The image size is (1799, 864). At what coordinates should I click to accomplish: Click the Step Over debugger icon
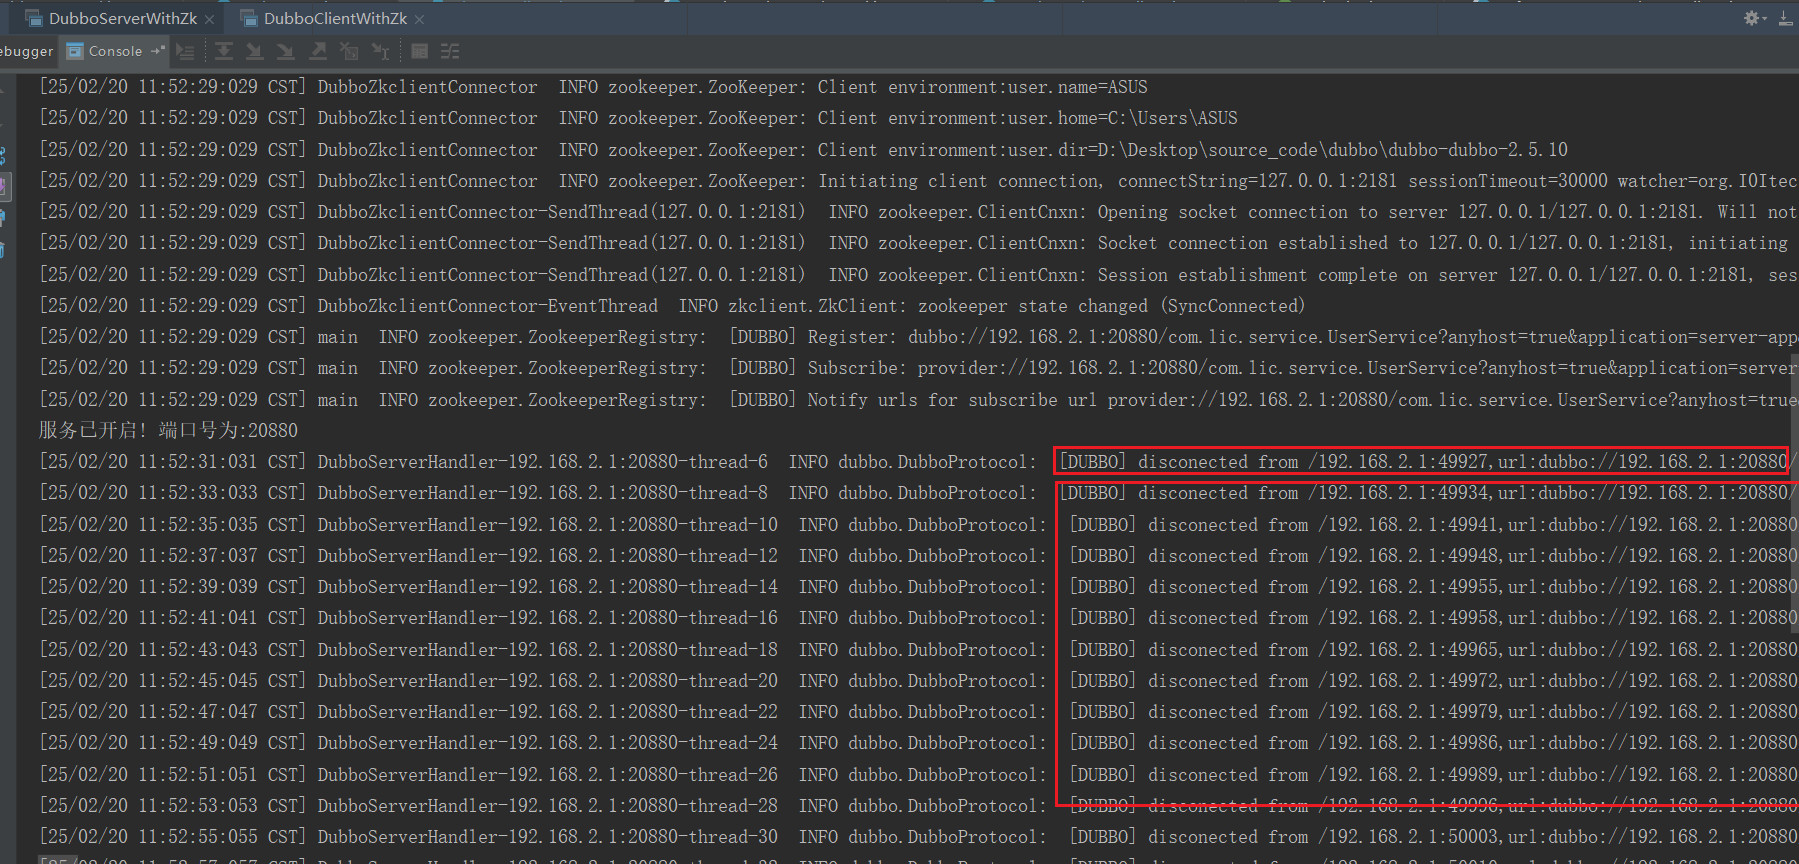tap(224, 51)
